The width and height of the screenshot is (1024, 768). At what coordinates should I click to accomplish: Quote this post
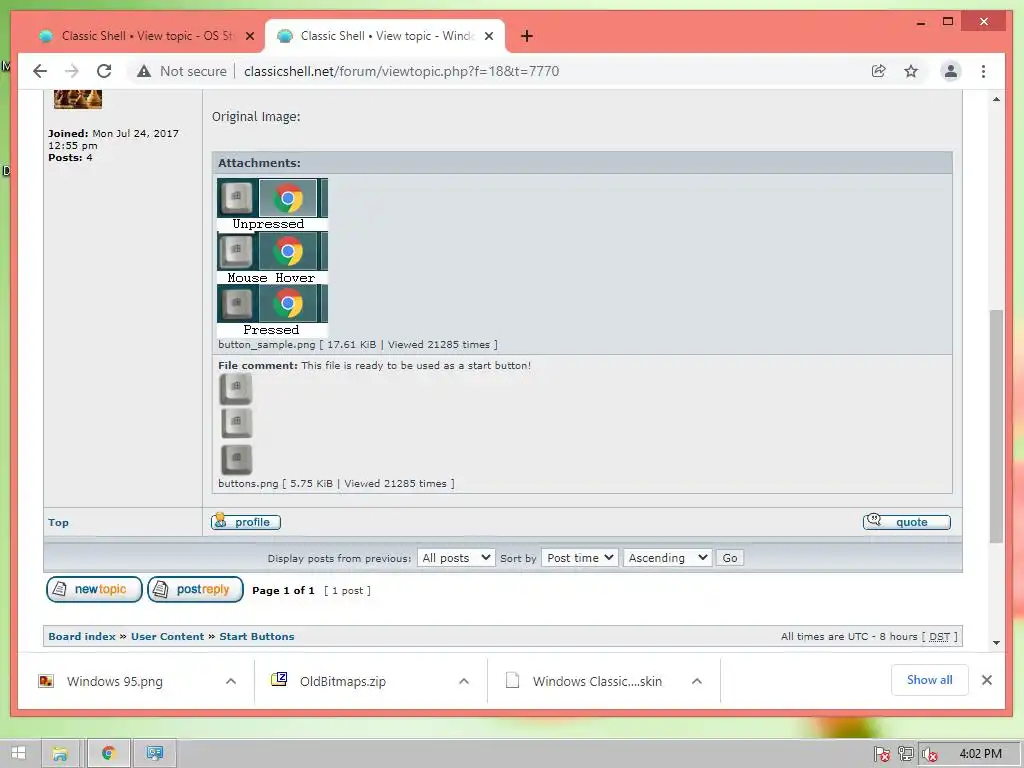coord(906,522)
